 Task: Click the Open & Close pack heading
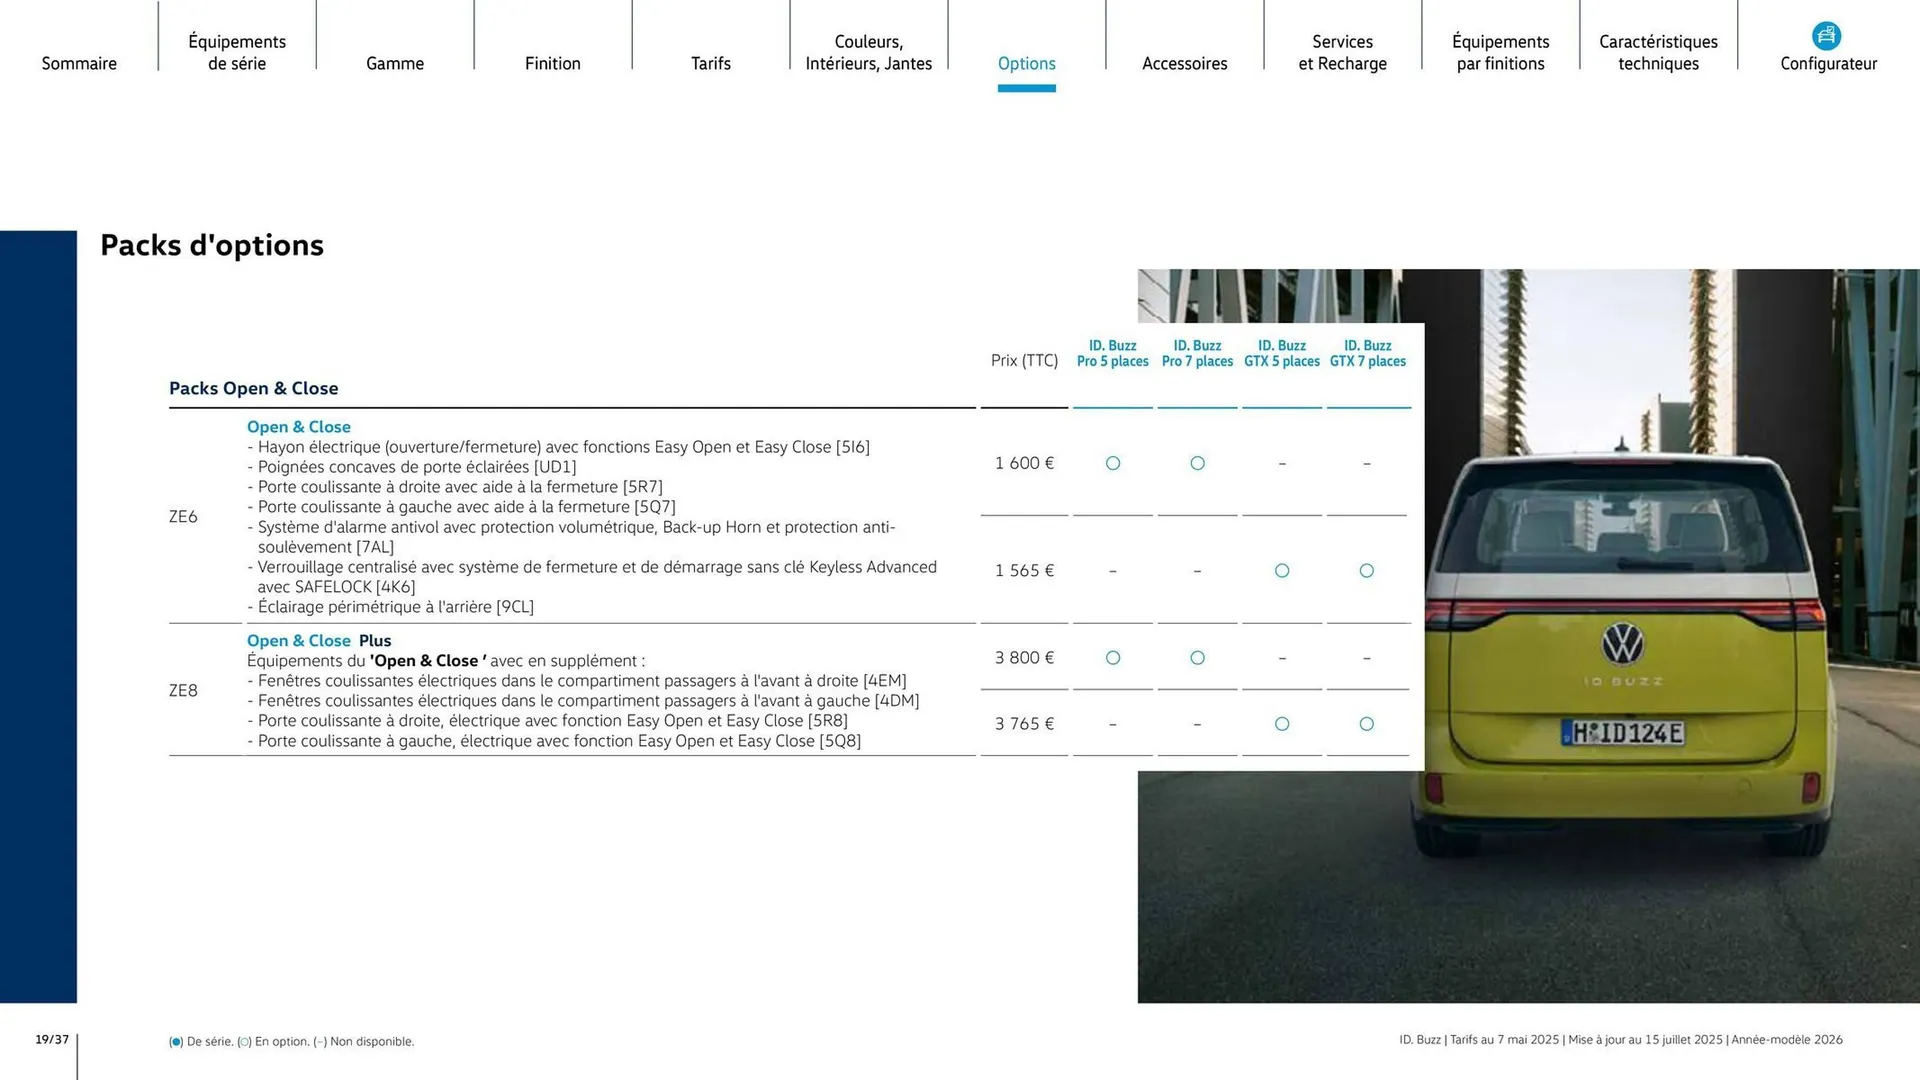[x=298, y=427]
